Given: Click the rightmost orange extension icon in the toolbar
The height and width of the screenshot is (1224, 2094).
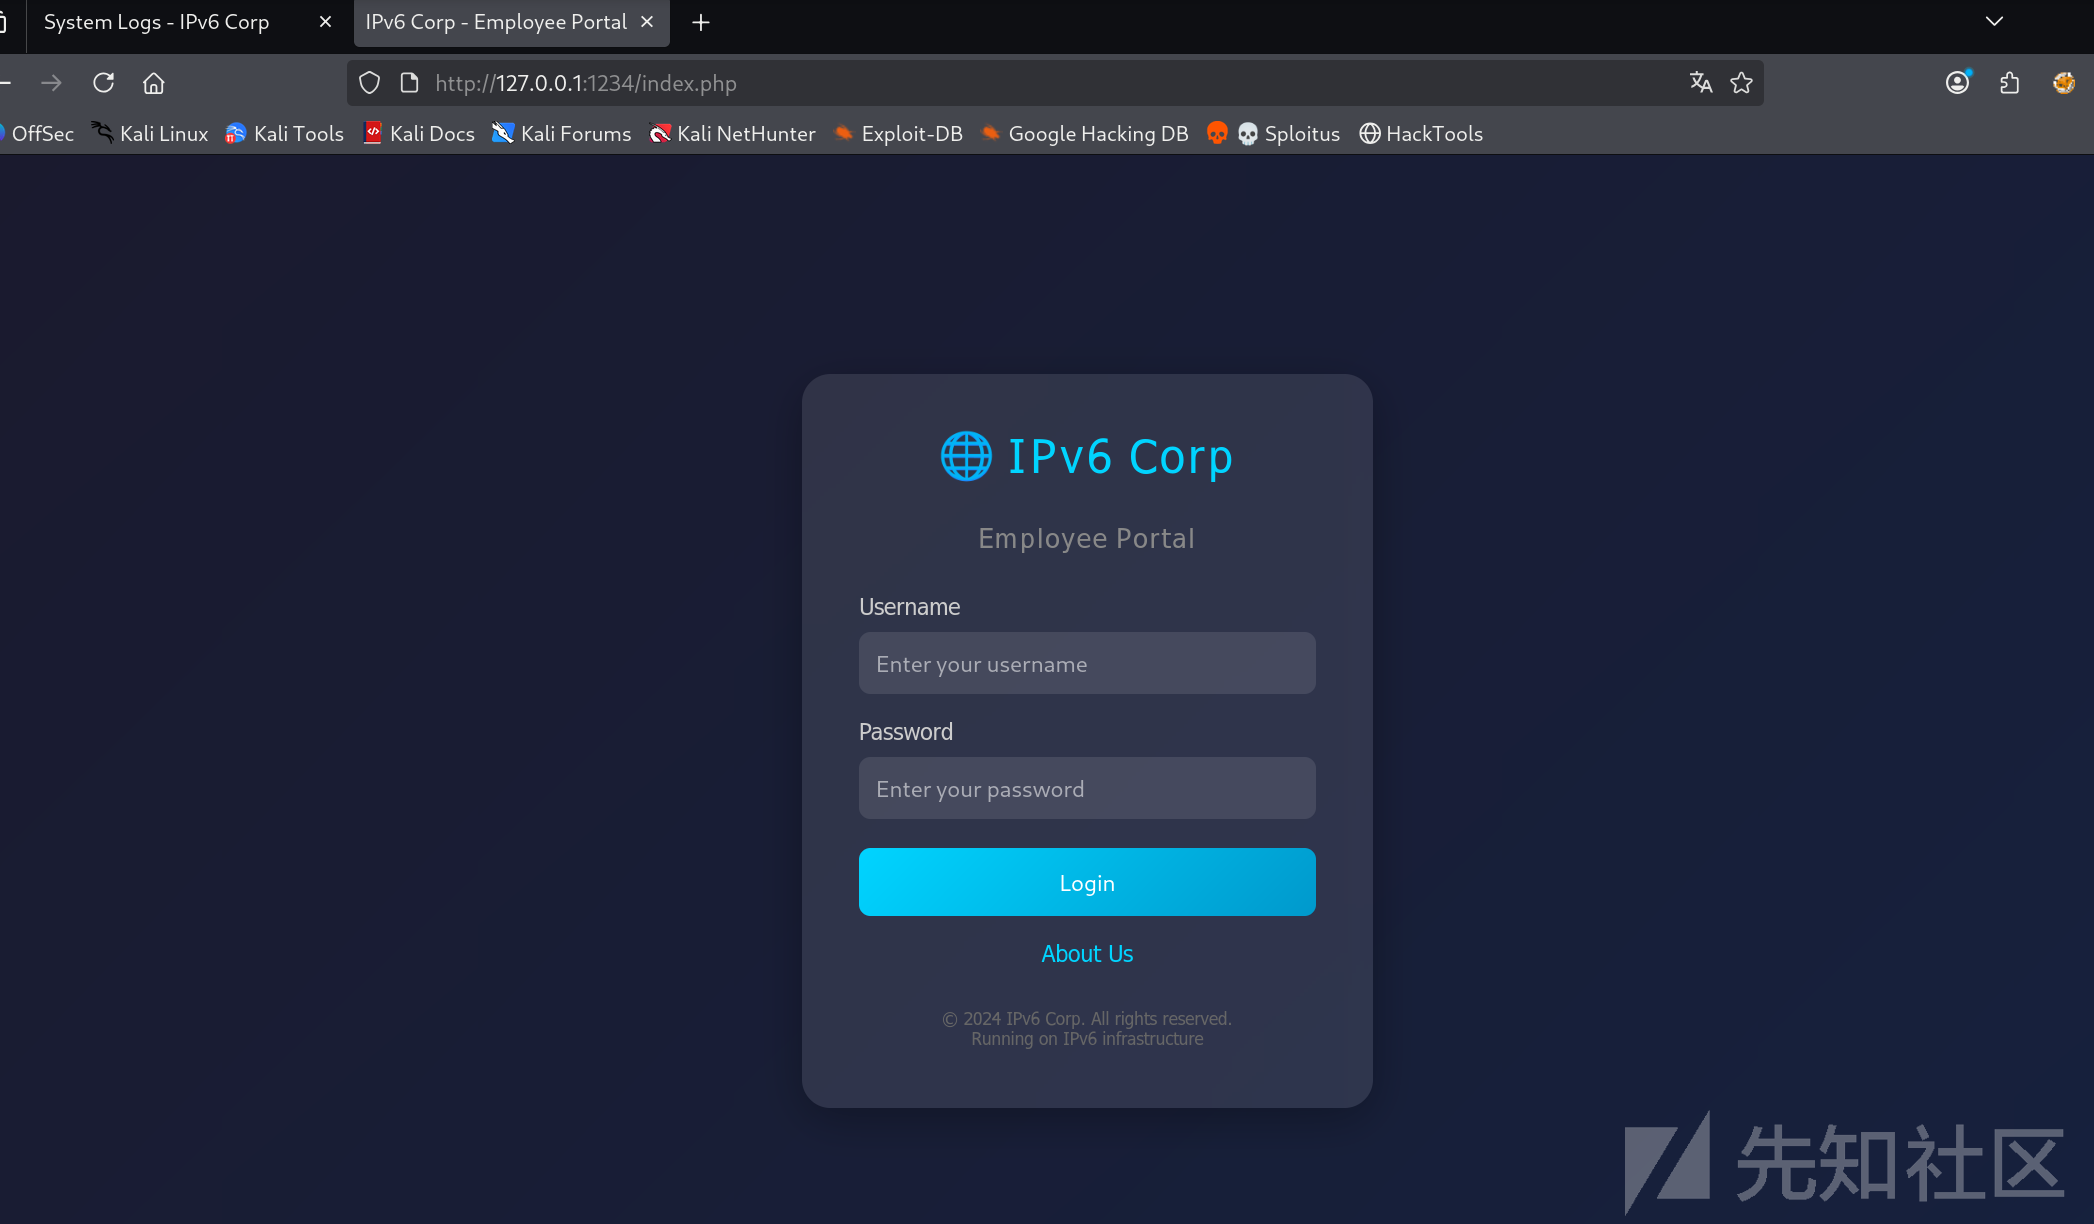Looking at the screenshot, I should [2064, 83].
